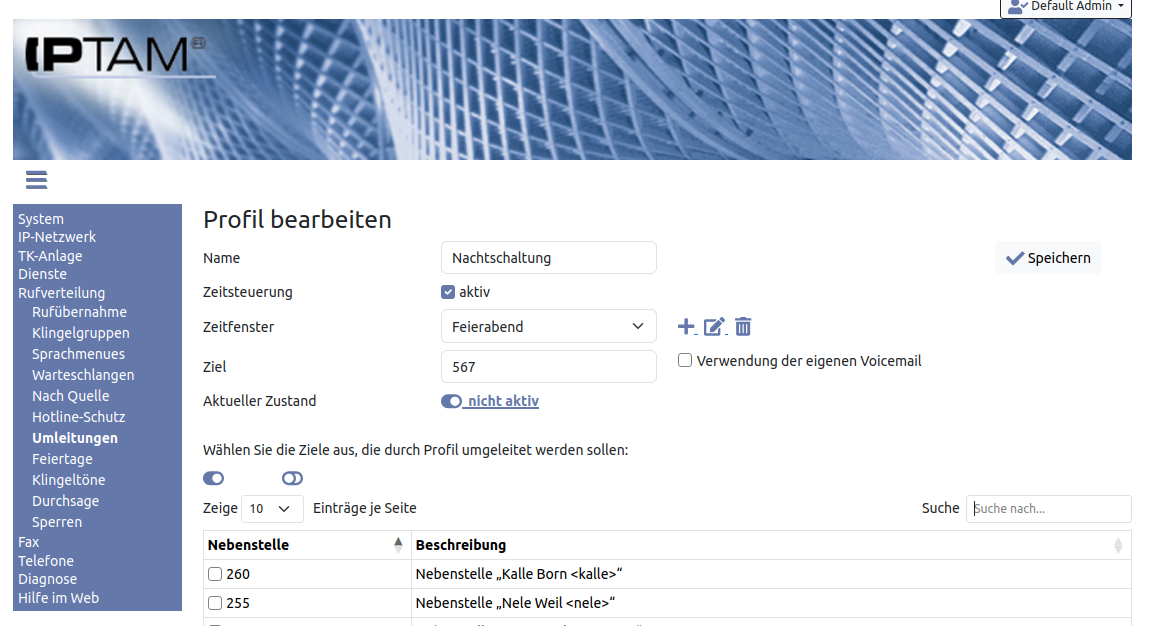
Task: Click the Default Admin user icon
Action: click(1018, 6)
